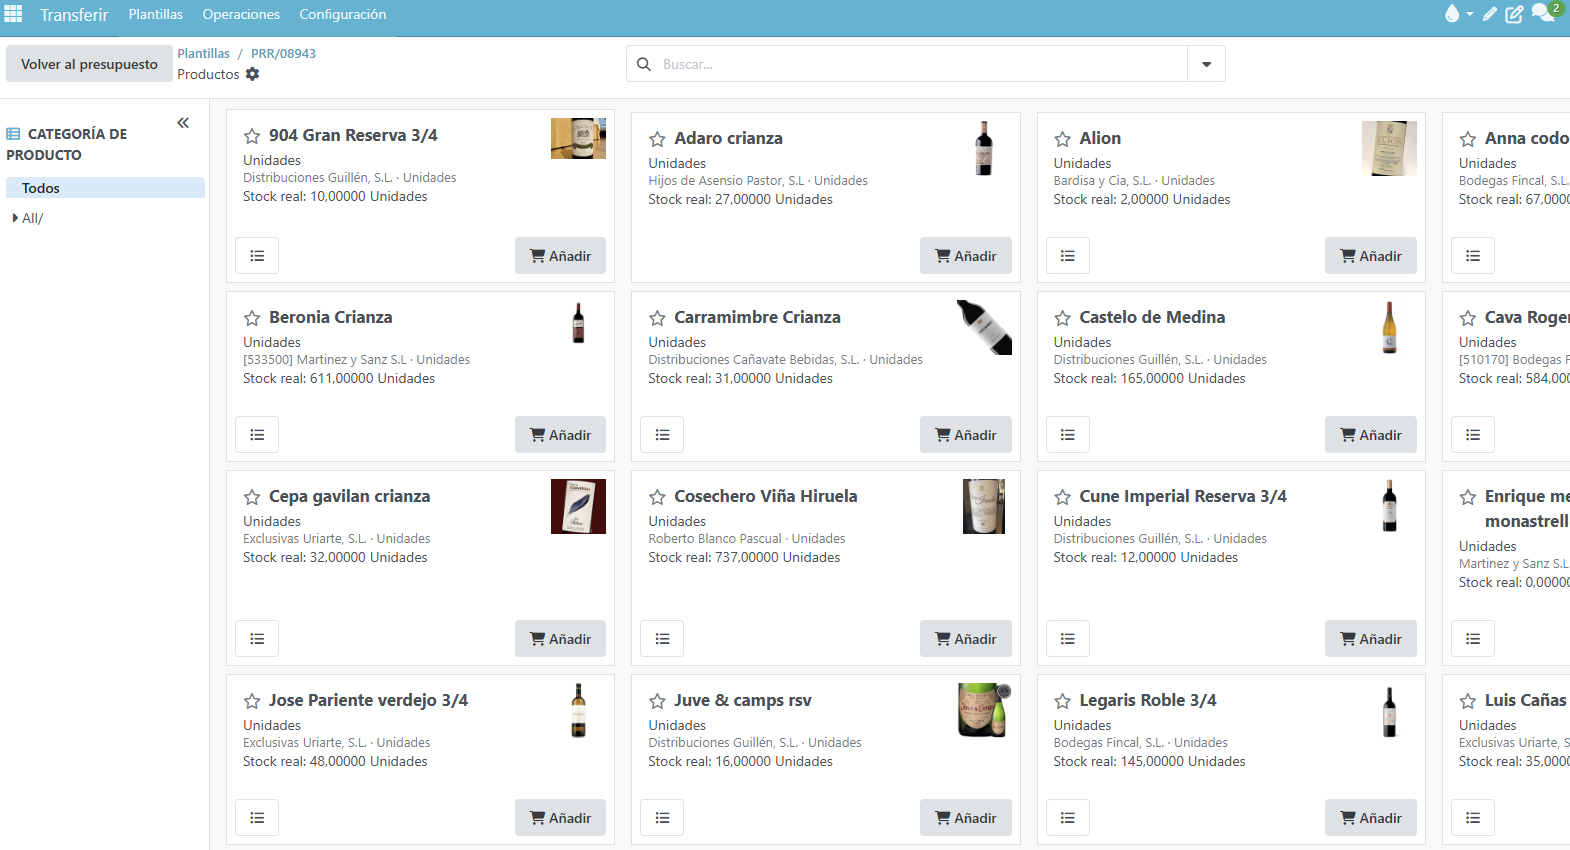Add Legaris Roble 3/4 with Añadir

pos(1371,818)
